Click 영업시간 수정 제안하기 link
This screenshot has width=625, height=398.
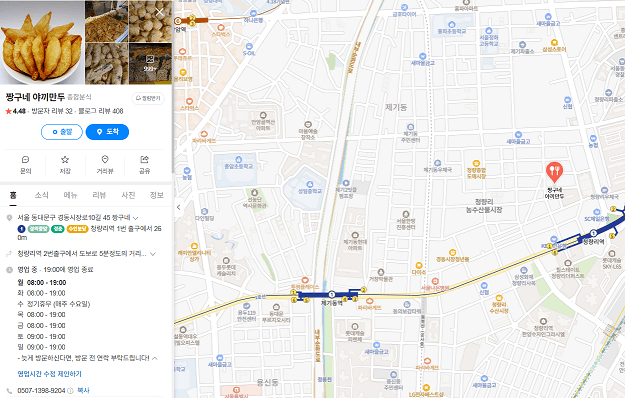click(x=49, y=374)
